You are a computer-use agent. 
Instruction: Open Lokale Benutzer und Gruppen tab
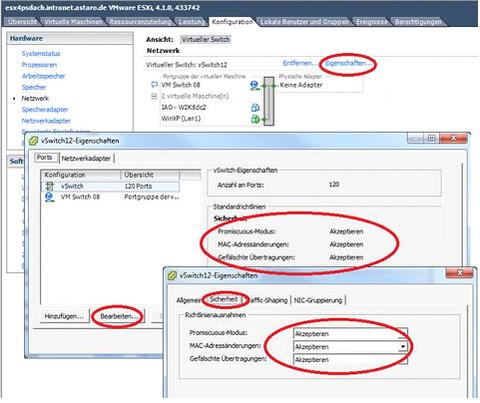pos(304,22)
